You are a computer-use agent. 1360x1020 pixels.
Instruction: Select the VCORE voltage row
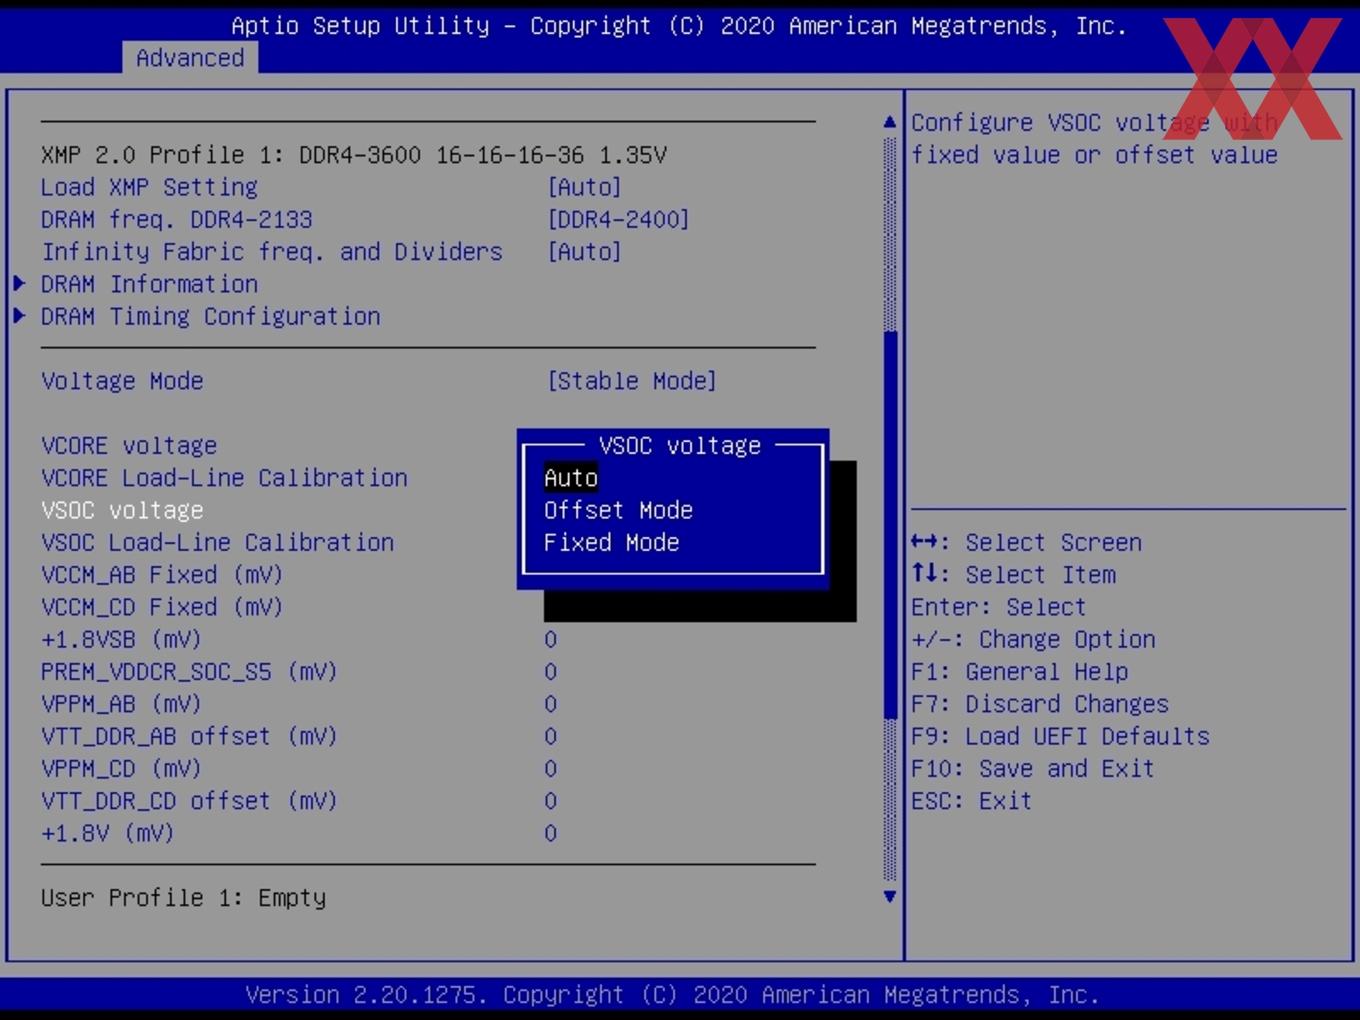(129, 445)
